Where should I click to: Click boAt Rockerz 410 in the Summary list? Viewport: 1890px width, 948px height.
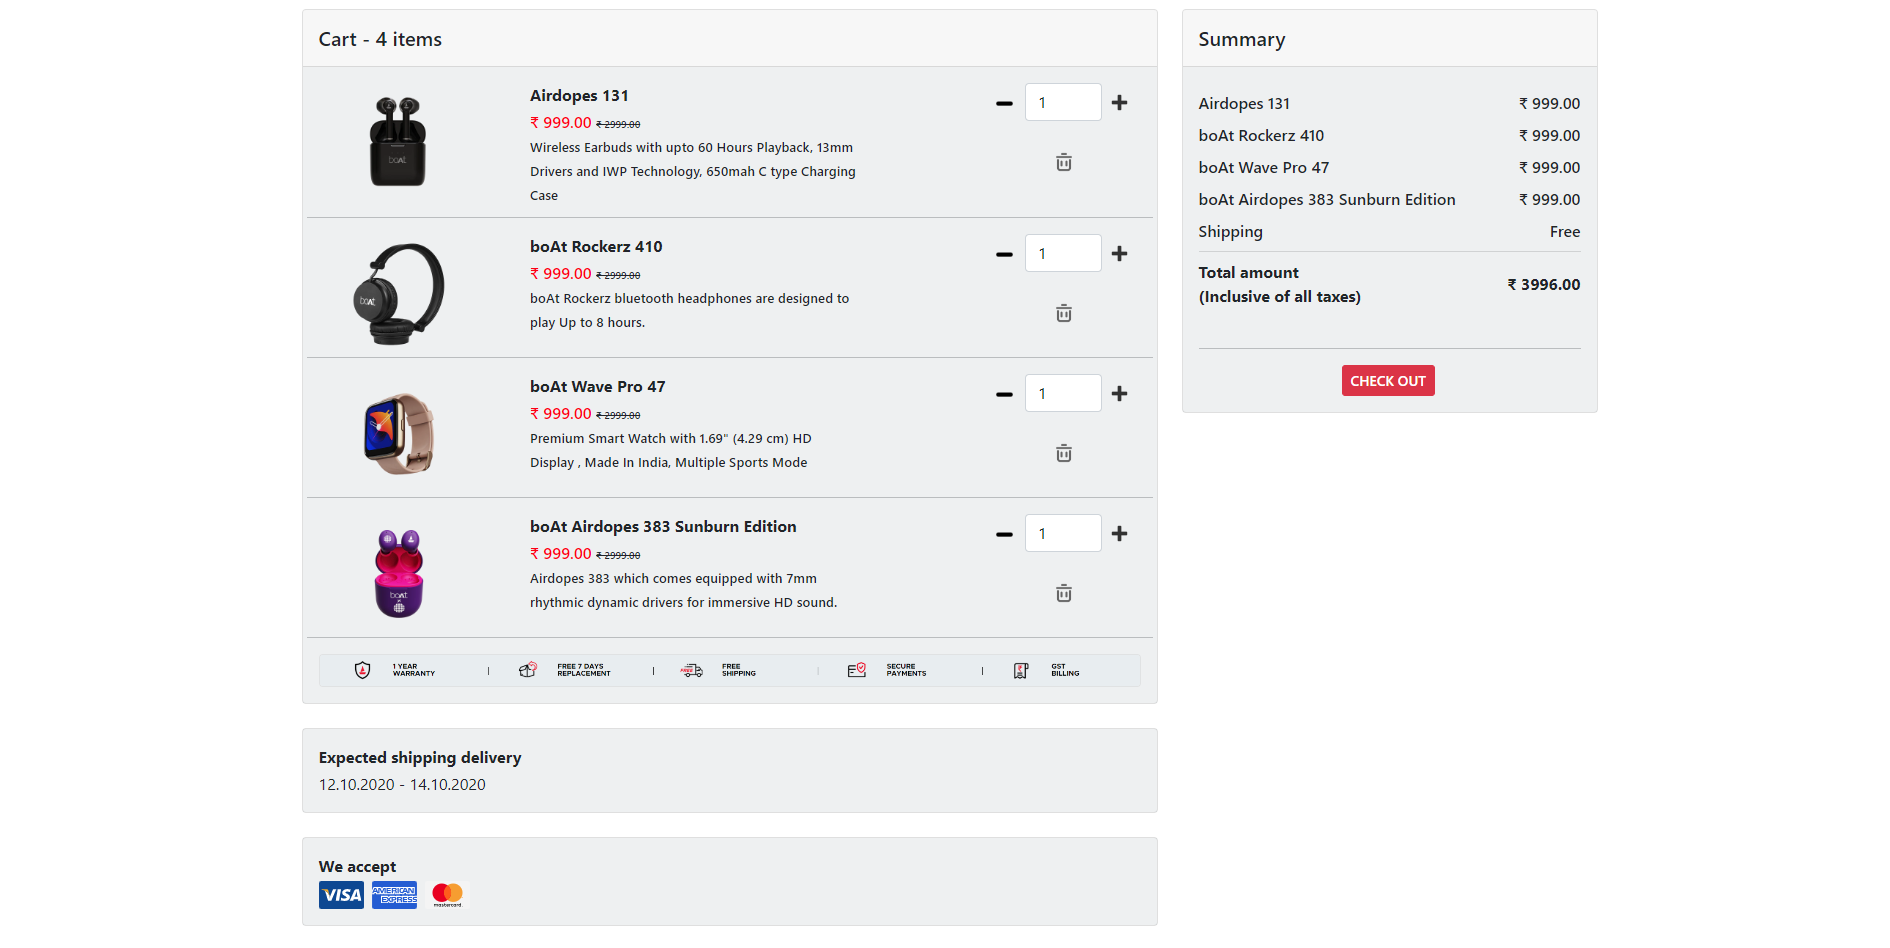(1261, 136)
